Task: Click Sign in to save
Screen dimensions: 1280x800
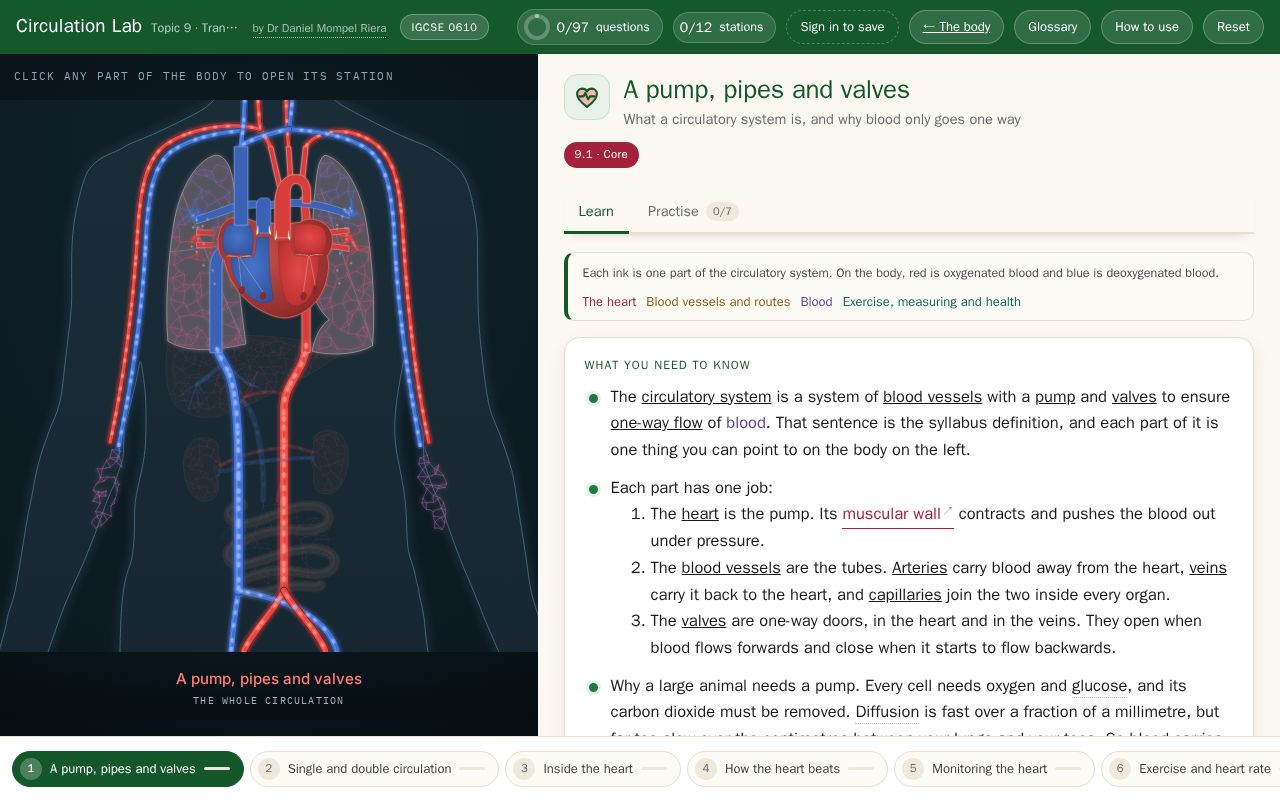Action: pos(842,27)
